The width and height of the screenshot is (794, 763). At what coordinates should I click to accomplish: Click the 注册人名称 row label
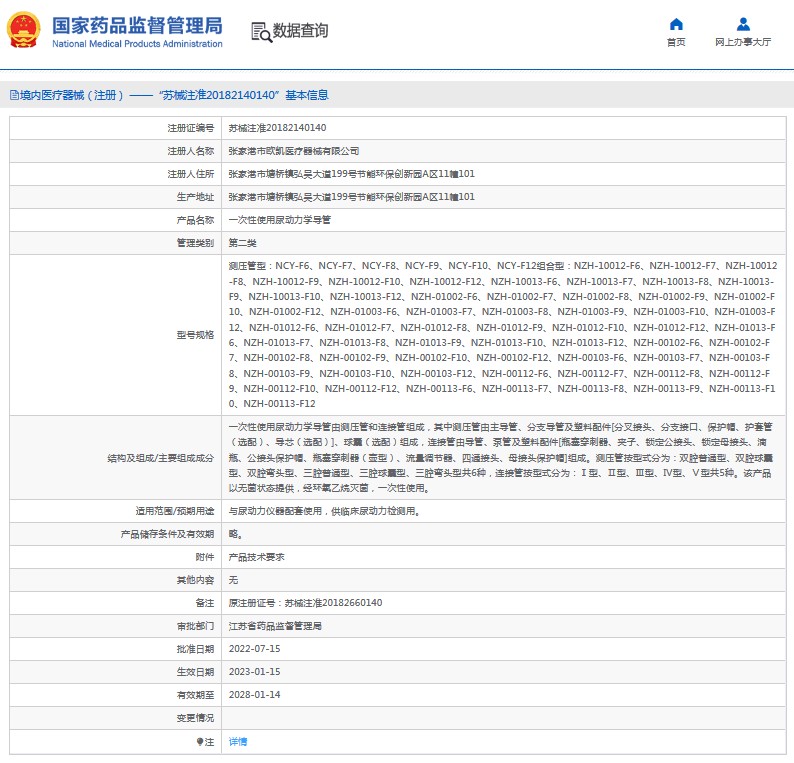tap(190, 151)
